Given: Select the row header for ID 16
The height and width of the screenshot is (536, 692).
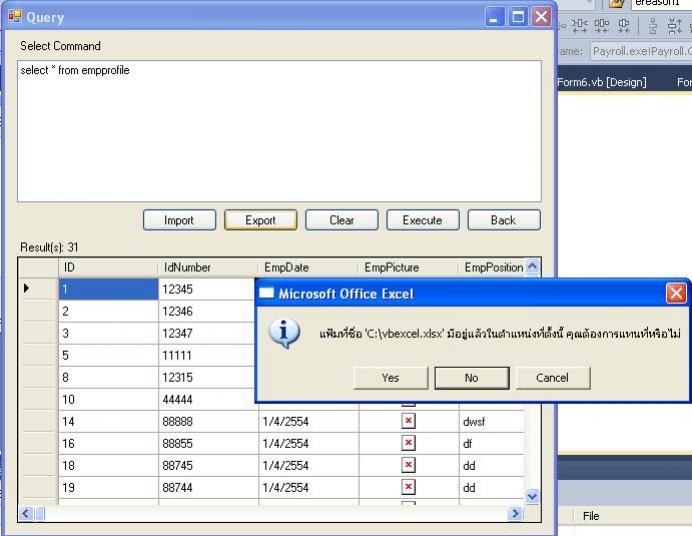Looking at the screenshot, I should click(38, 444).
